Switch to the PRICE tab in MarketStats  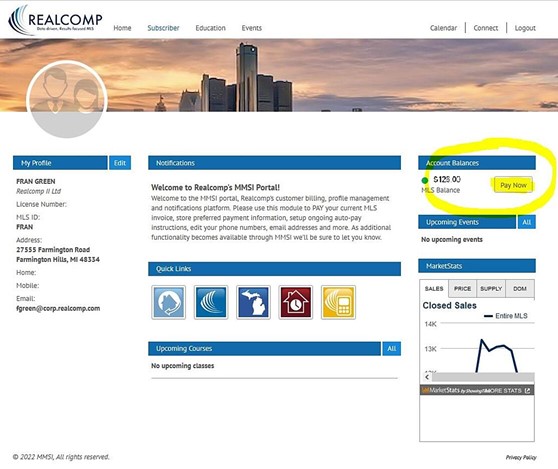click(x=462, y=289)
